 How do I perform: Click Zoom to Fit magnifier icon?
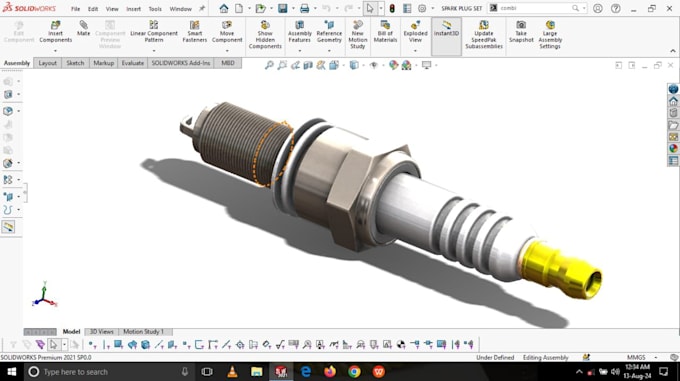tap(269, 65)
